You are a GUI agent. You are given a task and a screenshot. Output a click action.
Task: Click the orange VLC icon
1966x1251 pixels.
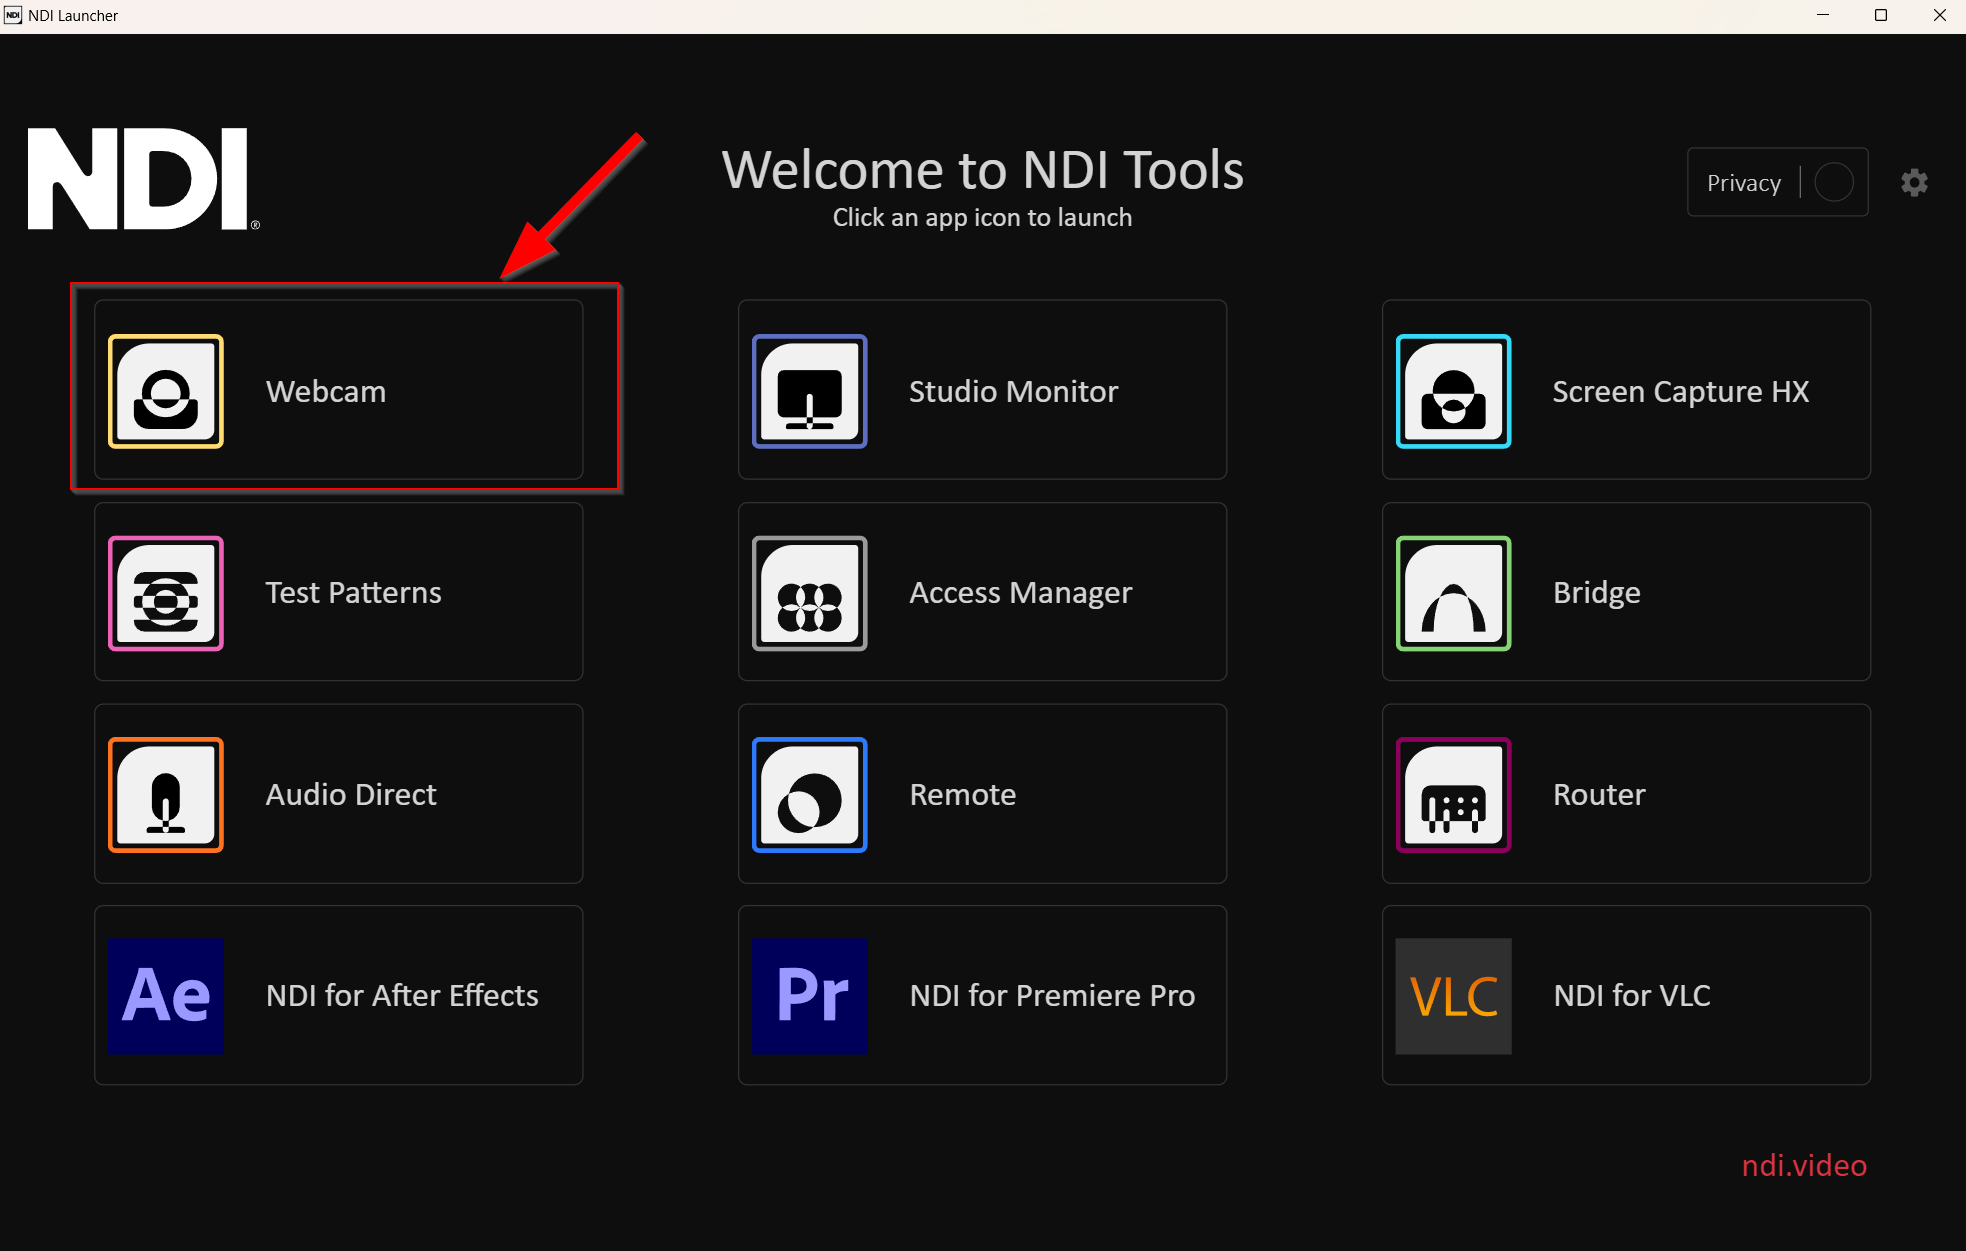point(1453,996)
